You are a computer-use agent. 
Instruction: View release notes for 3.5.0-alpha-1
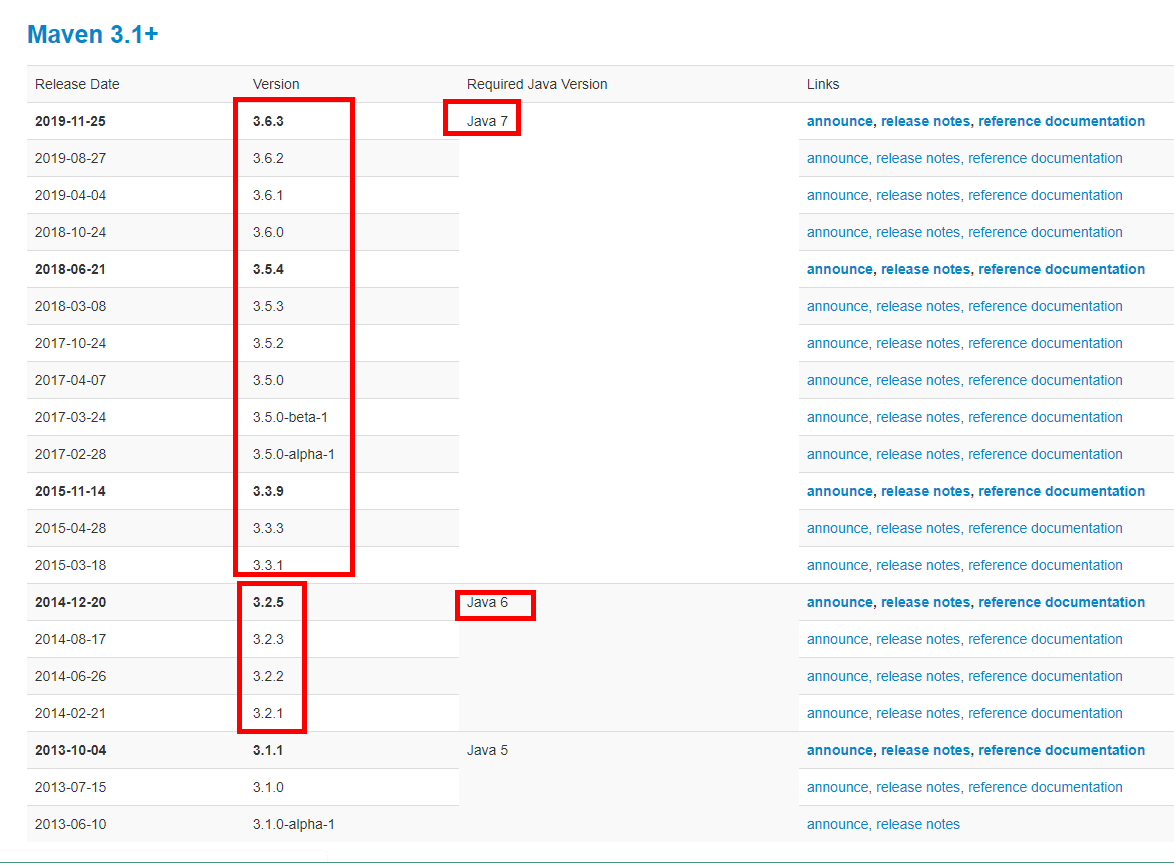click(x=918, y=454)
